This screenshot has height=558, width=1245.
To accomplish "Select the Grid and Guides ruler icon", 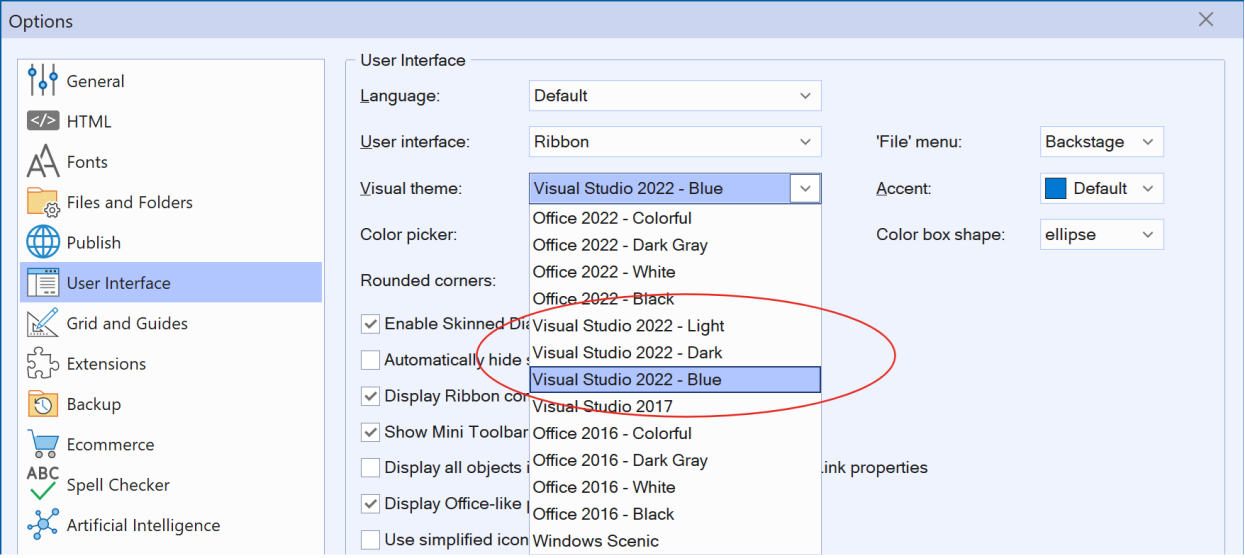I will (43, 323).
